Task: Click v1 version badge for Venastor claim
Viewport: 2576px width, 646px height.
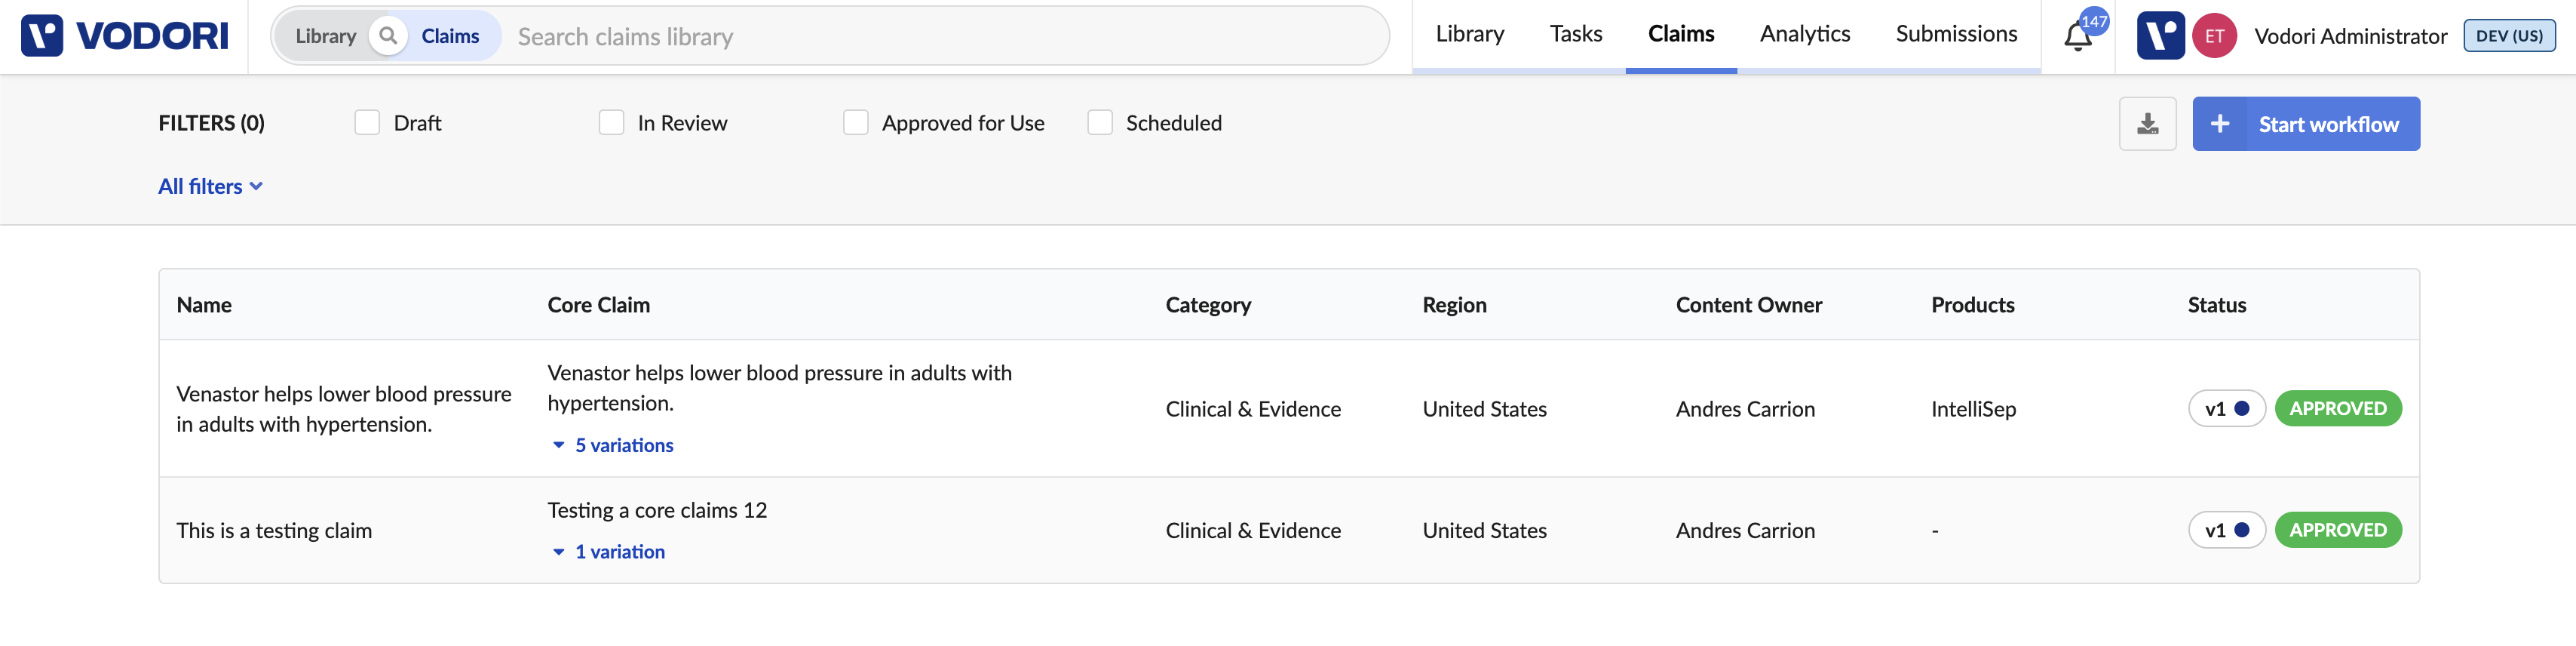Action: coord(2226,408)
